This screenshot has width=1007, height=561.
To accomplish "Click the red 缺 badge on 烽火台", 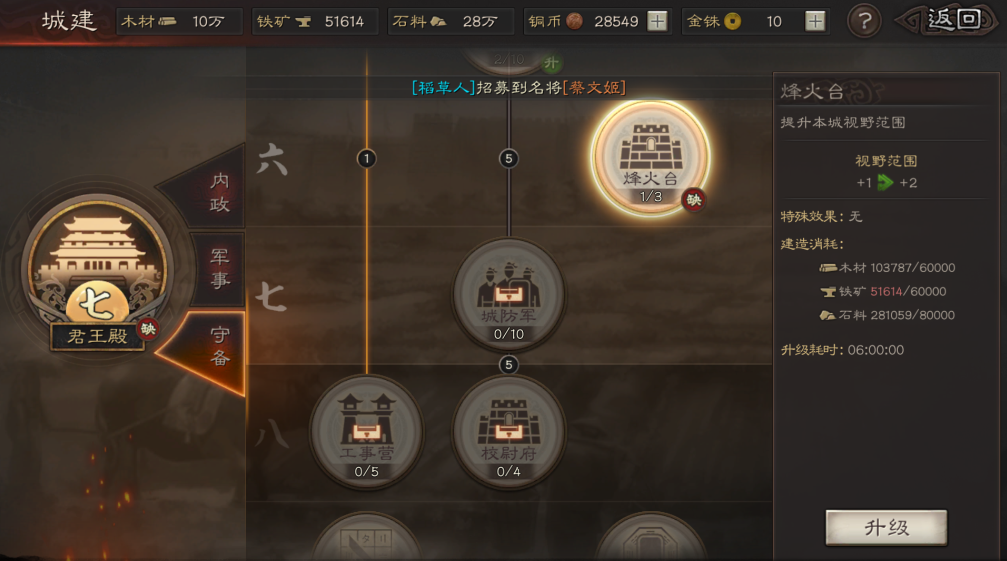I will (694, 200).
